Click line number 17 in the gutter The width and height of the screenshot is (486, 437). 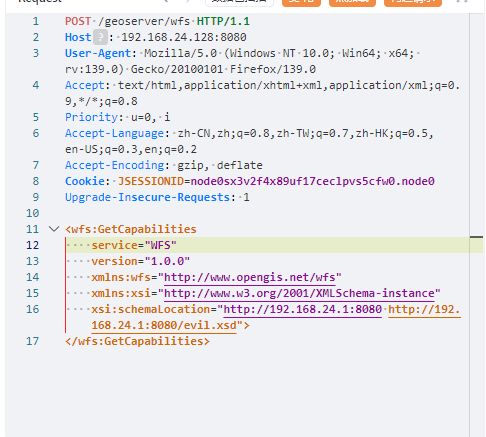click(33, 341)
